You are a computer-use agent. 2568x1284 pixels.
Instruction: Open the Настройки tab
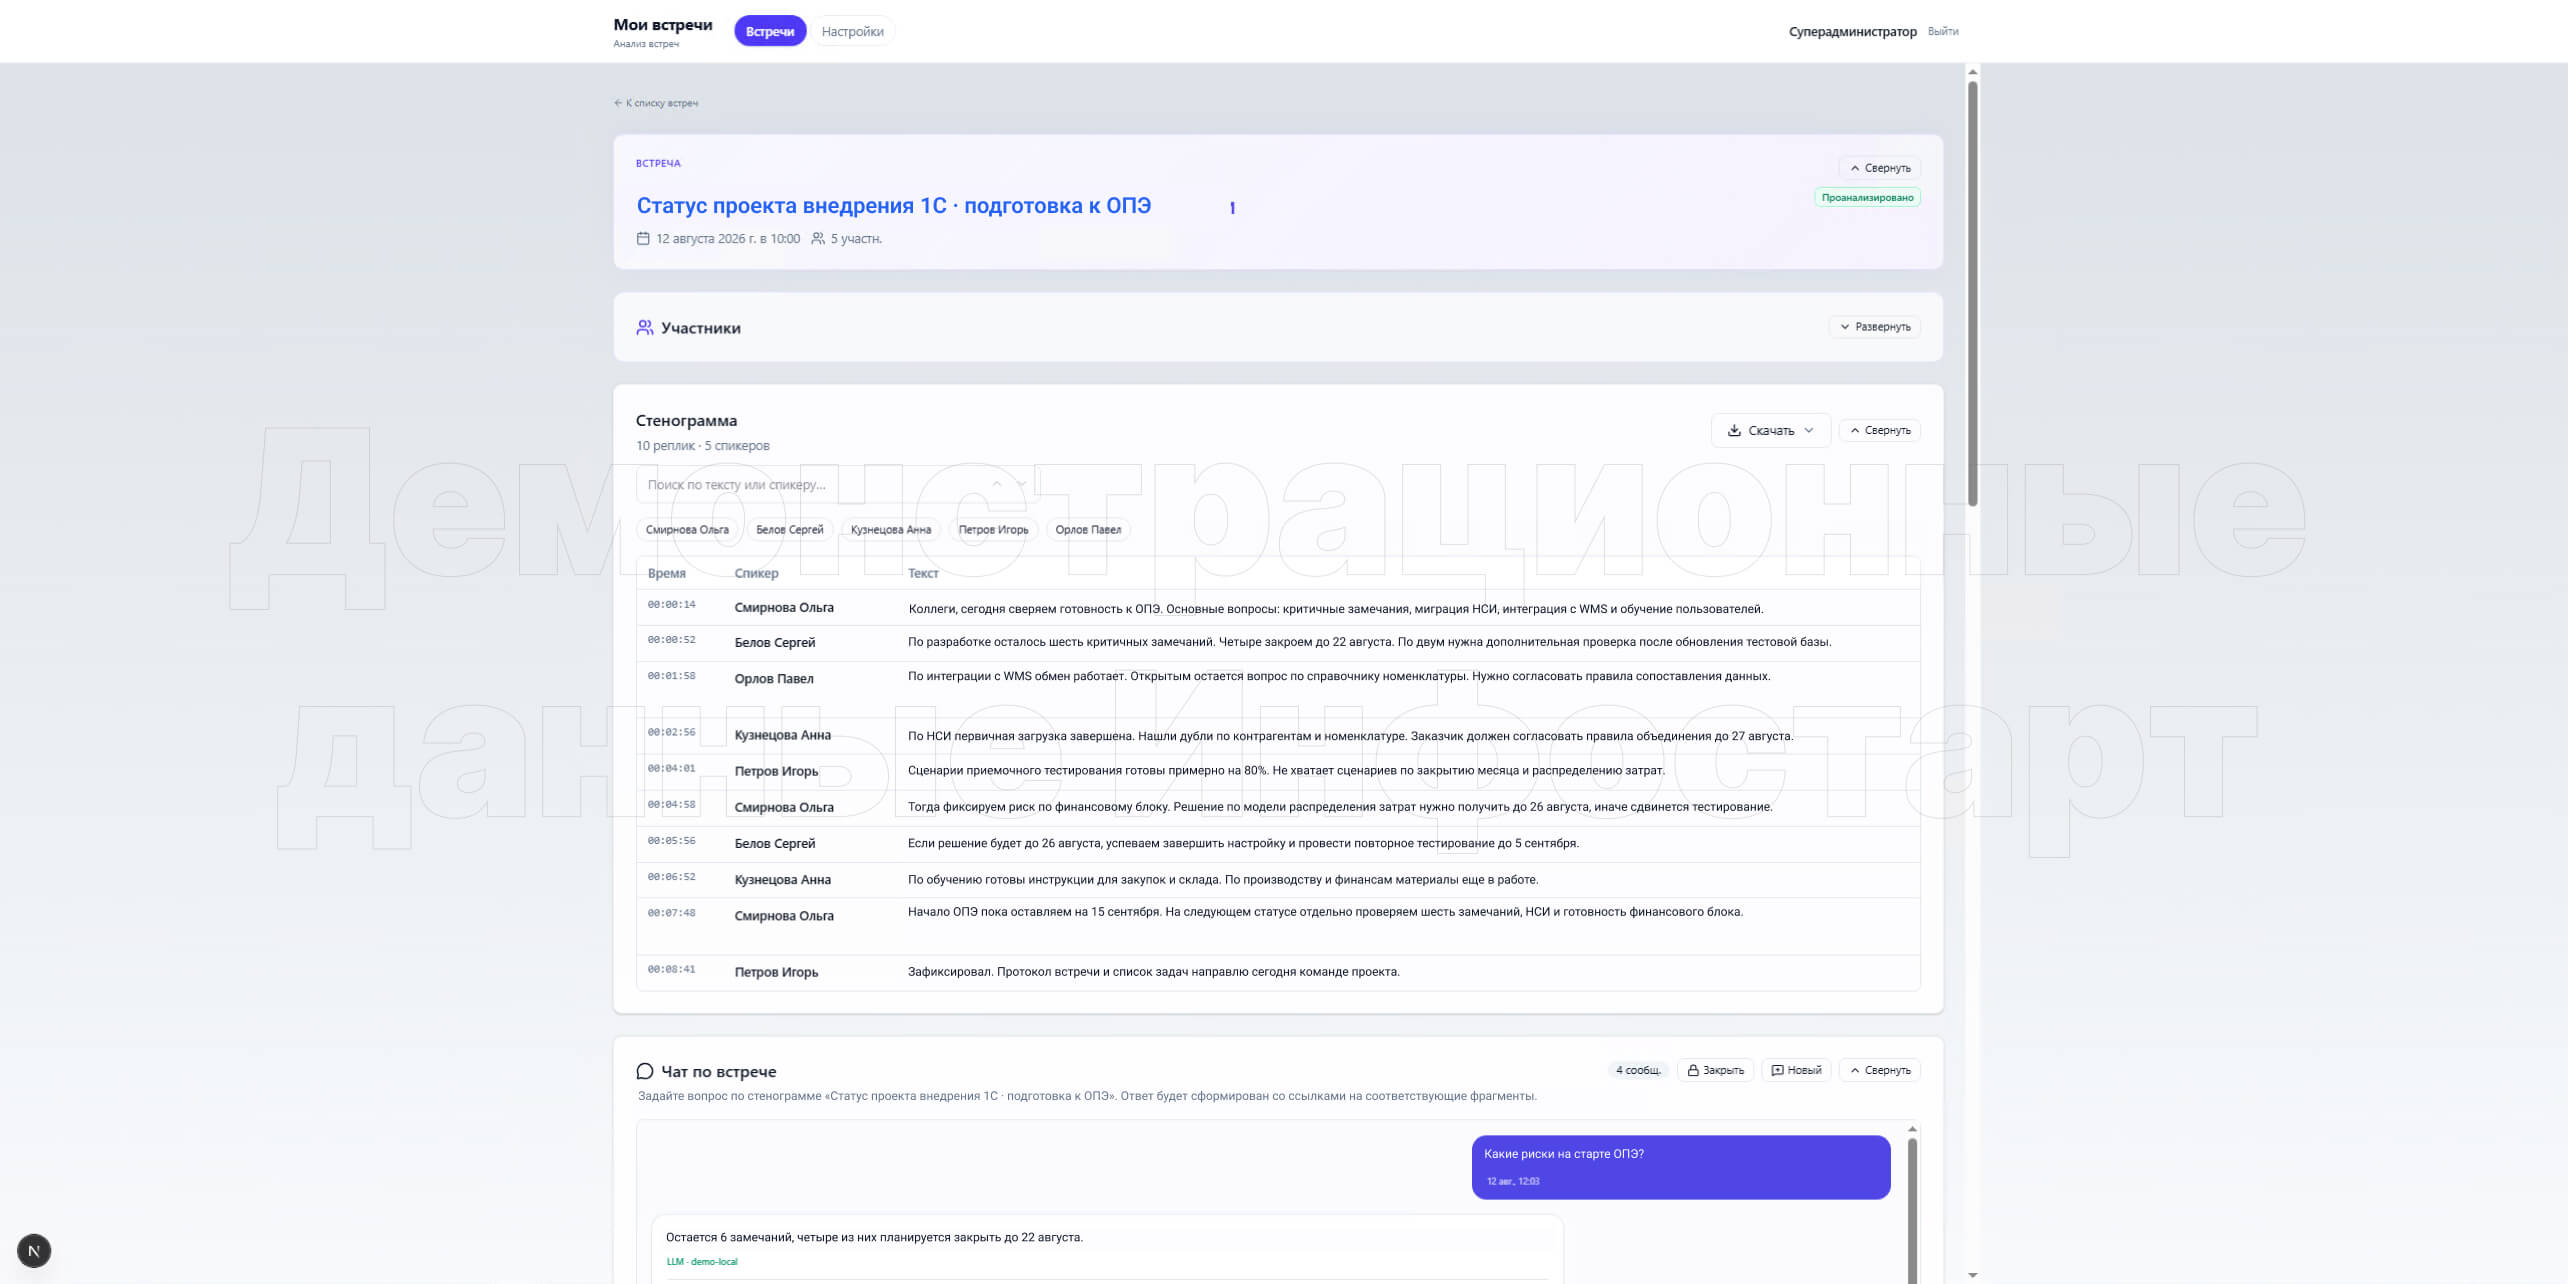point(852,31)
